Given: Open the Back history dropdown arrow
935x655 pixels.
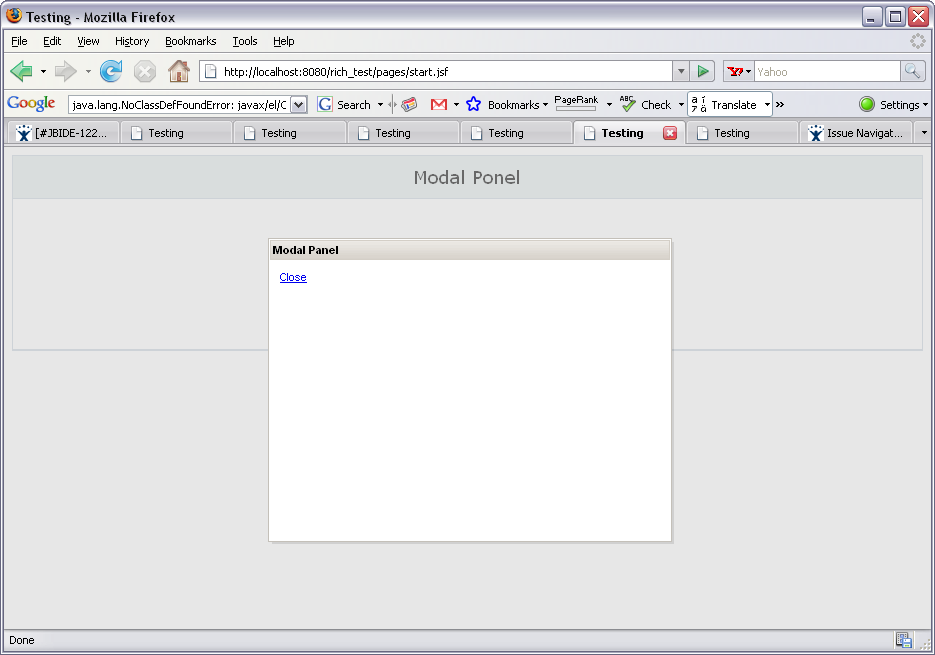Looking at the screenshot, I should pyautogui.click(x=43, y=72).
